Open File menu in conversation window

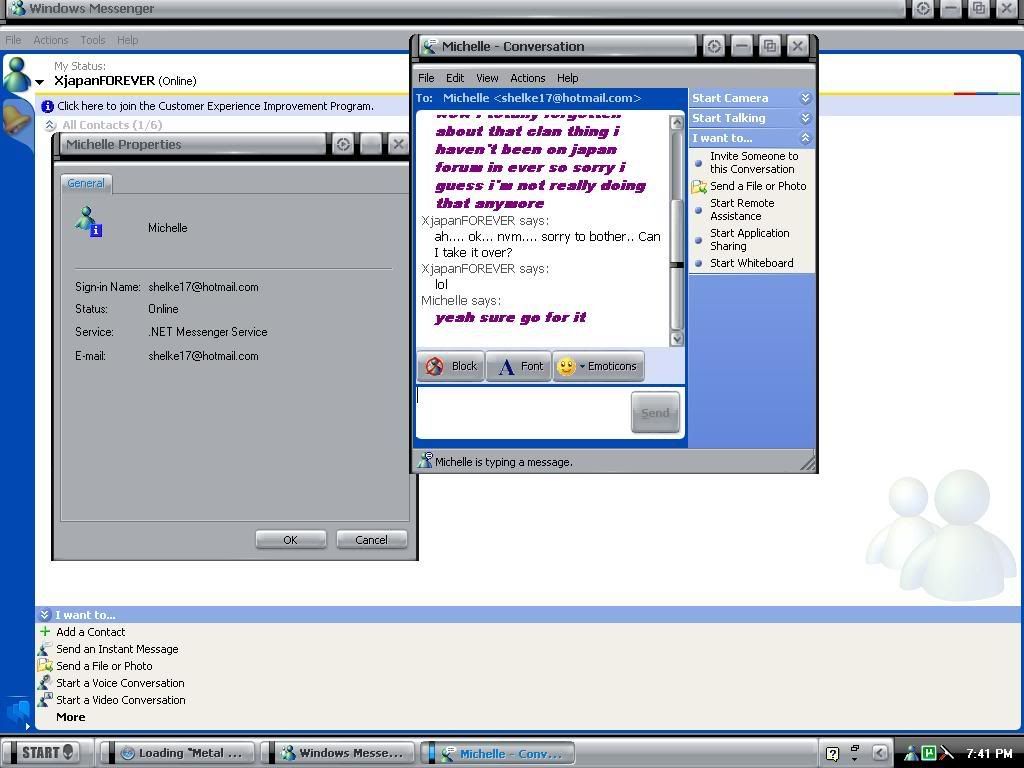pos(426,78)
